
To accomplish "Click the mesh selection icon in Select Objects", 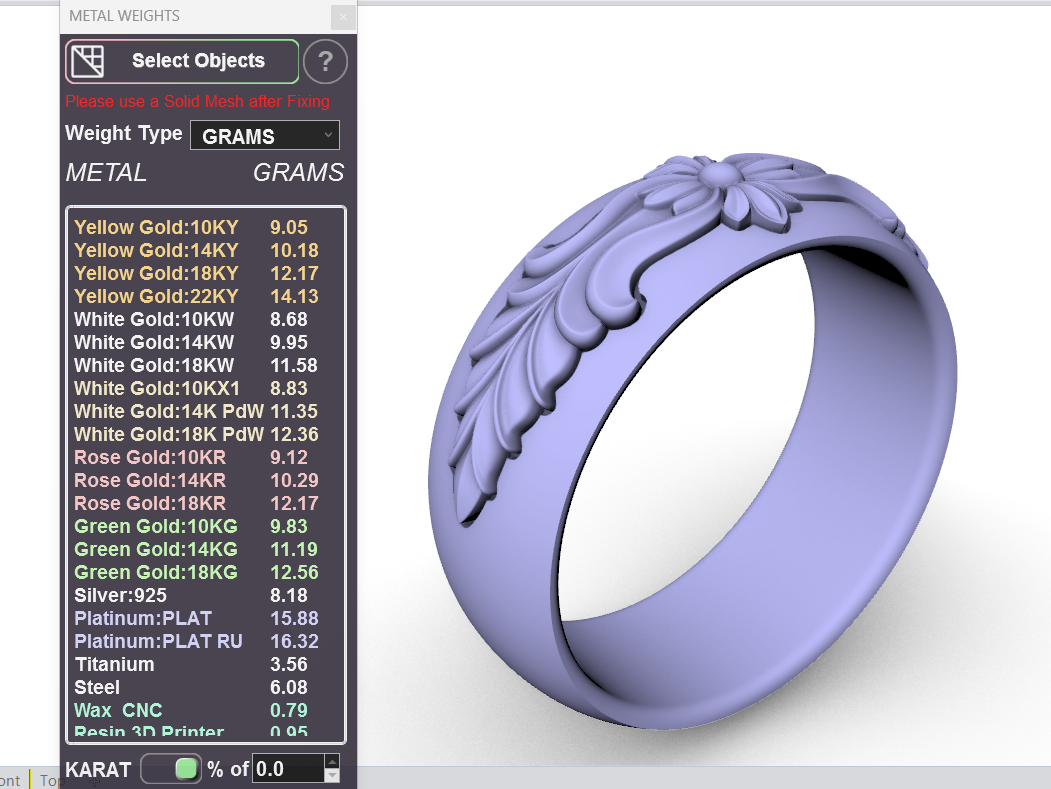I will click(88, 61).
